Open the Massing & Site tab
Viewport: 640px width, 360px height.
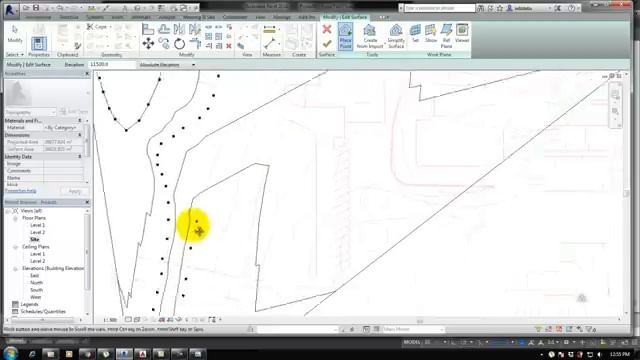point(199,18)
